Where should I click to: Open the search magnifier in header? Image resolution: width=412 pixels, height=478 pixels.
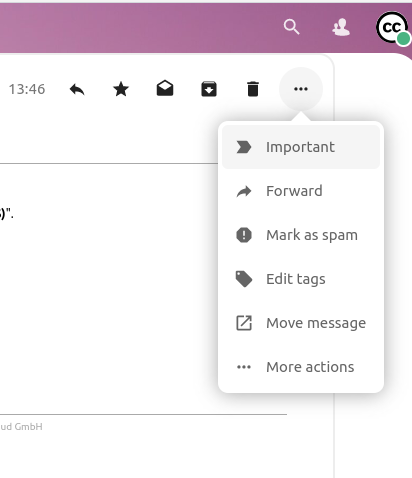(x=292, y=27)
